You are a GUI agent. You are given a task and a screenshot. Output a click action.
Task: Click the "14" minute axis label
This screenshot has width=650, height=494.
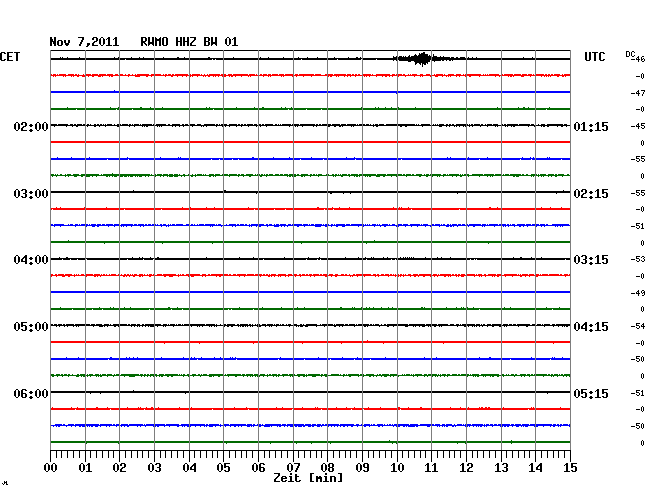pos(535,467)
